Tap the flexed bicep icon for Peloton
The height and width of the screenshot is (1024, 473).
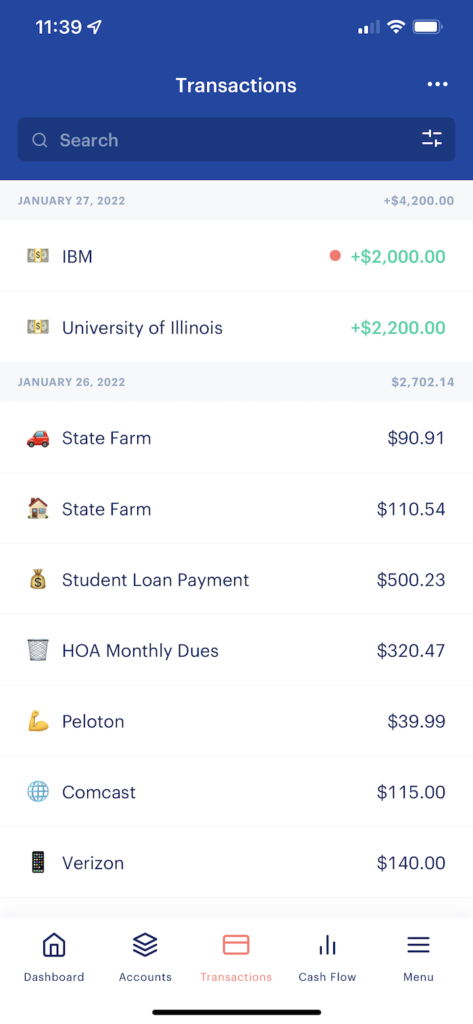38,721
